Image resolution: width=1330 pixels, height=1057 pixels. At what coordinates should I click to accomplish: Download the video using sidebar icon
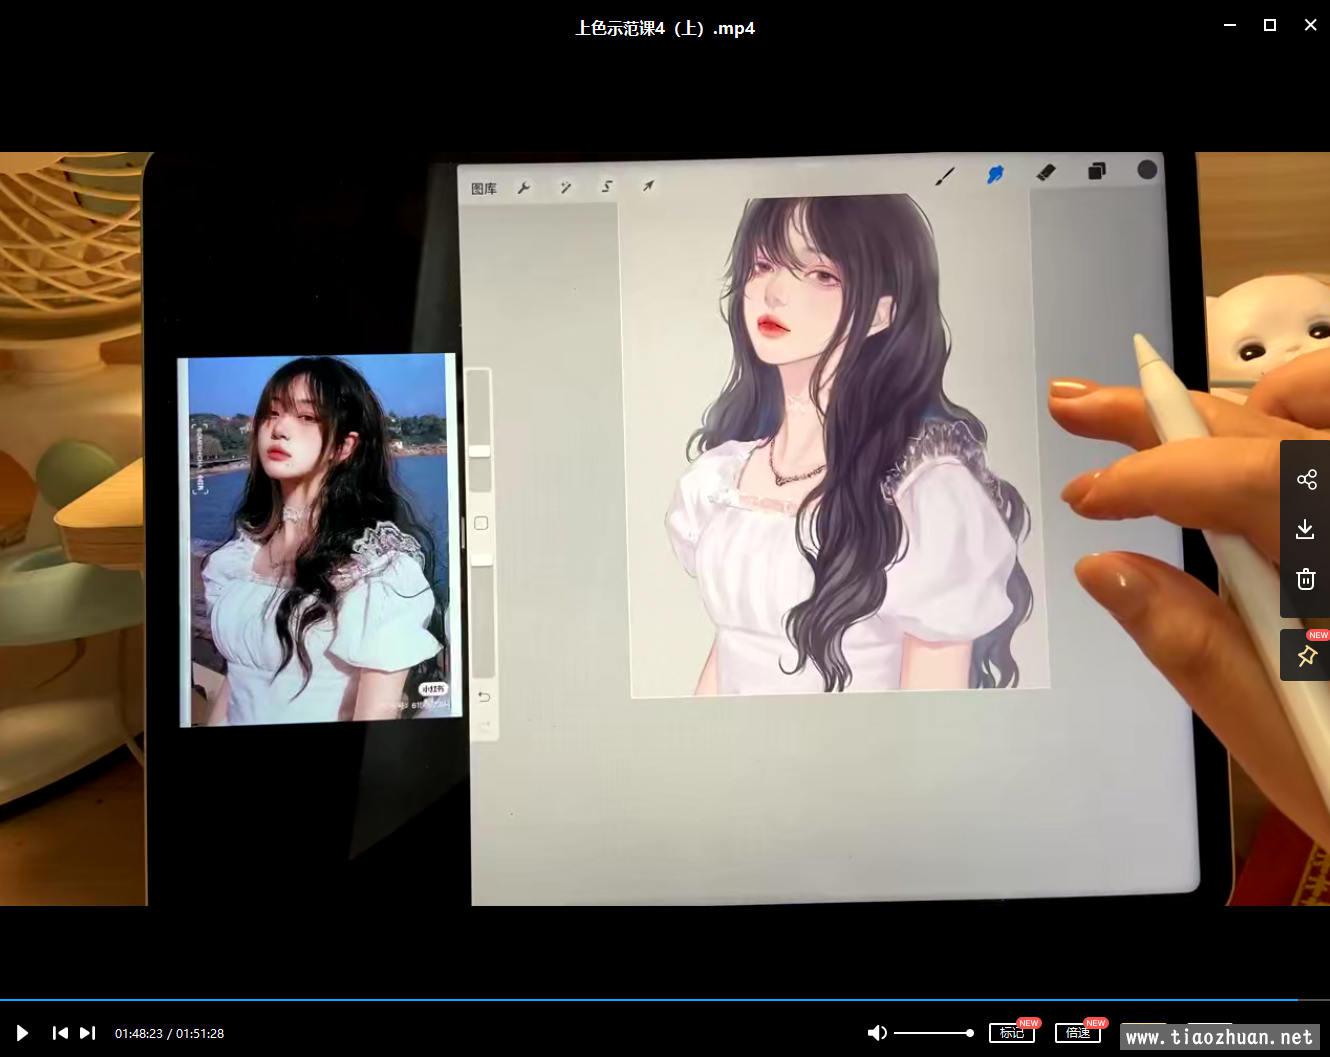pos(1305,529)
